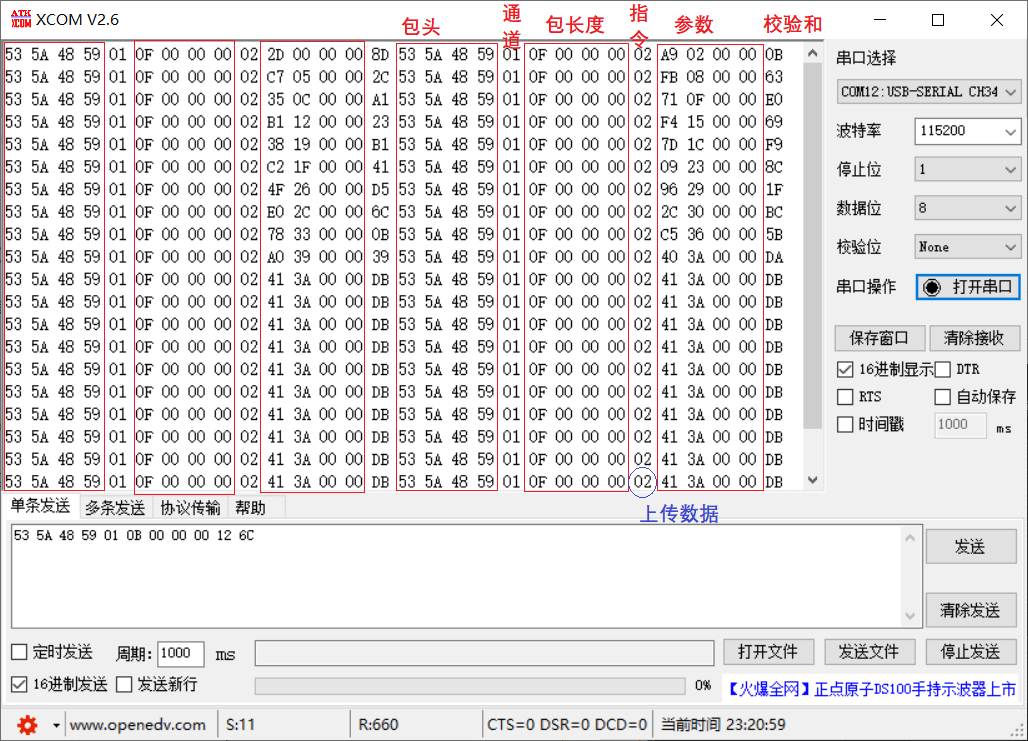Click the 周期 period field showing 1000
The image size is (1028, 741).
(x=180, y=653)
